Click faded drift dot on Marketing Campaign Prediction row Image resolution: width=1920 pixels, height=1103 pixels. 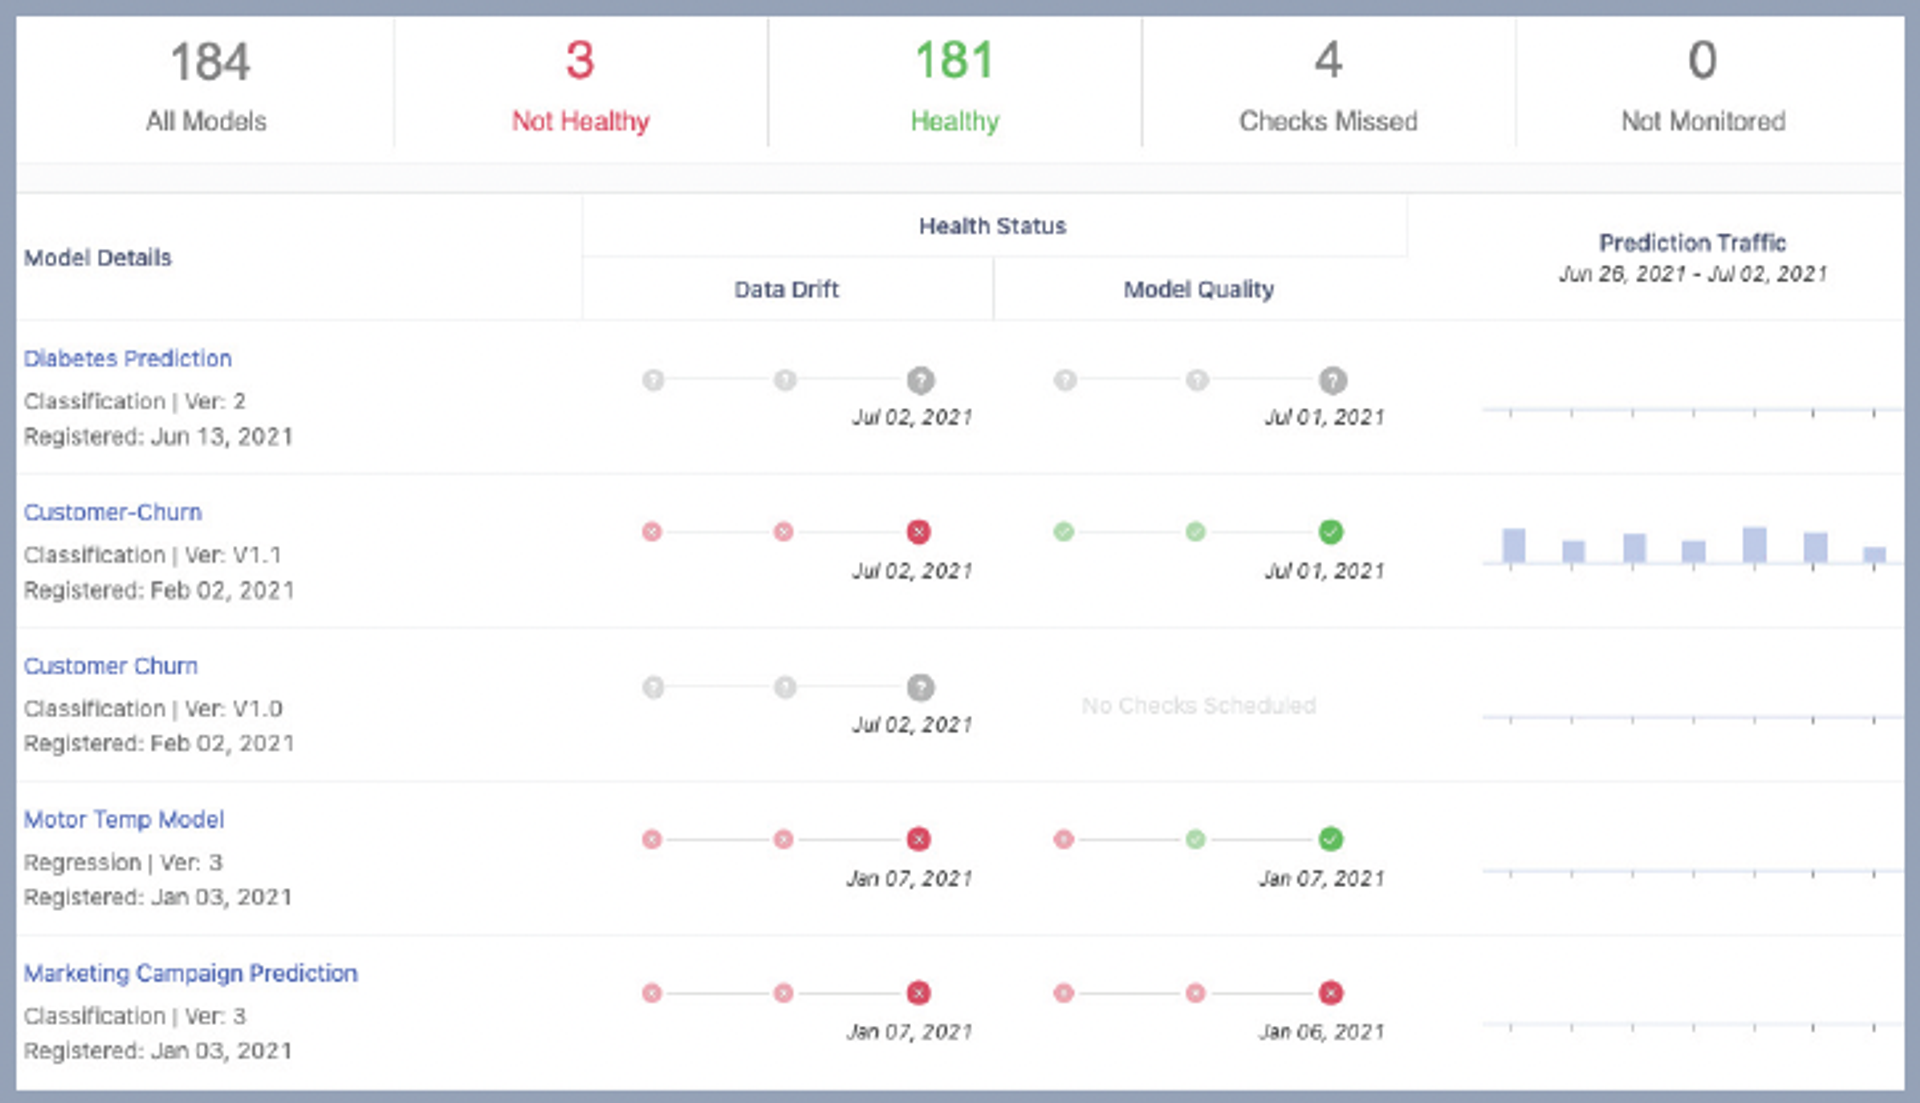[652, 993]
